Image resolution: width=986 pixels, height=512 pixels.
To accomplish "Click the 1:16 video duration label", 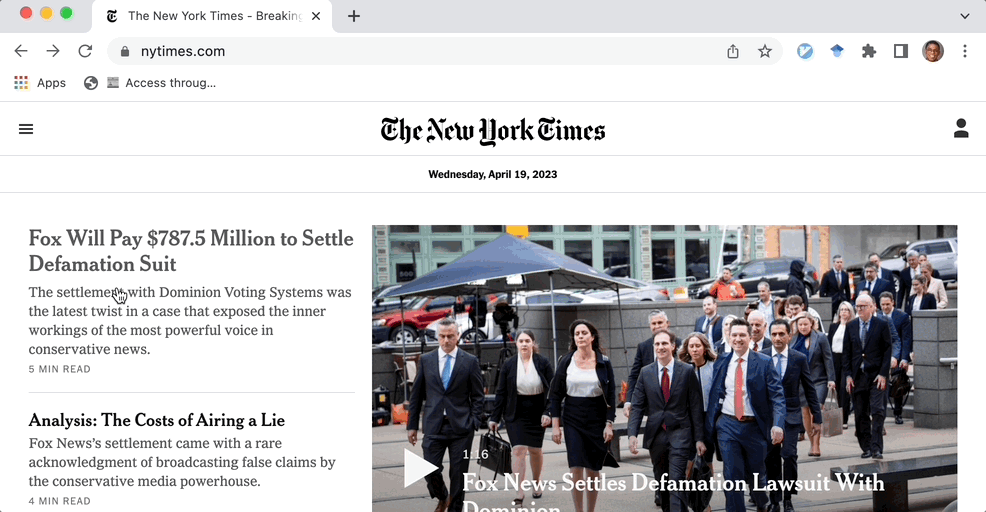I will click(475, 454).
